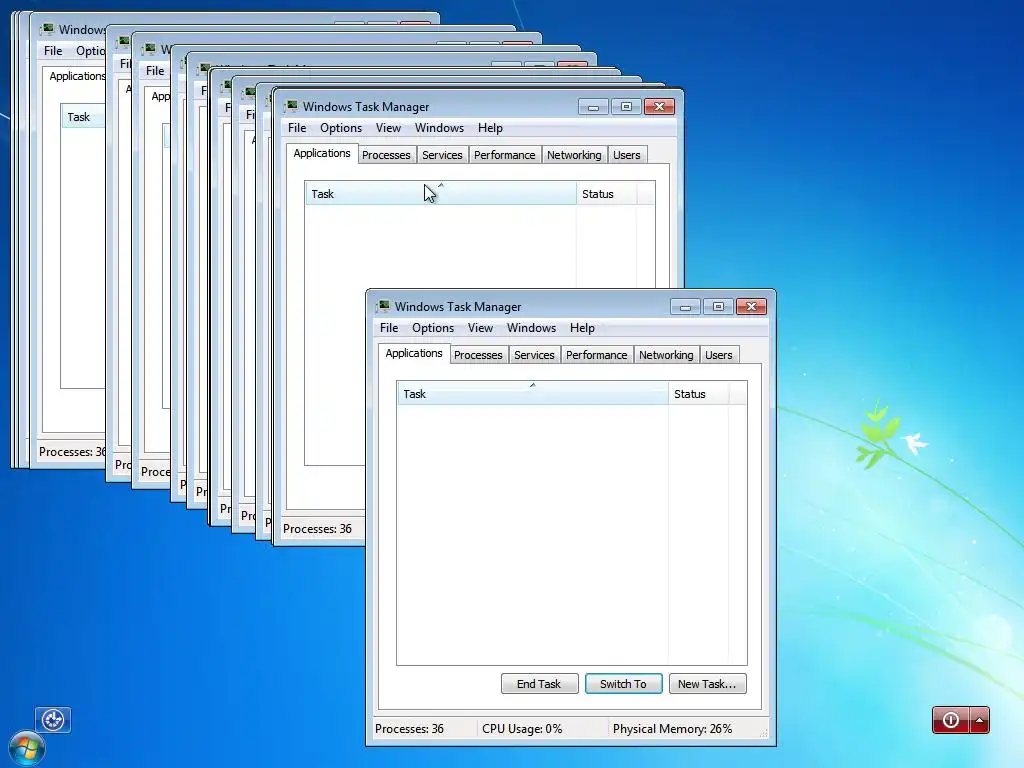
Task: Open View menu in front Task Manager
Action: click(480, 328)
